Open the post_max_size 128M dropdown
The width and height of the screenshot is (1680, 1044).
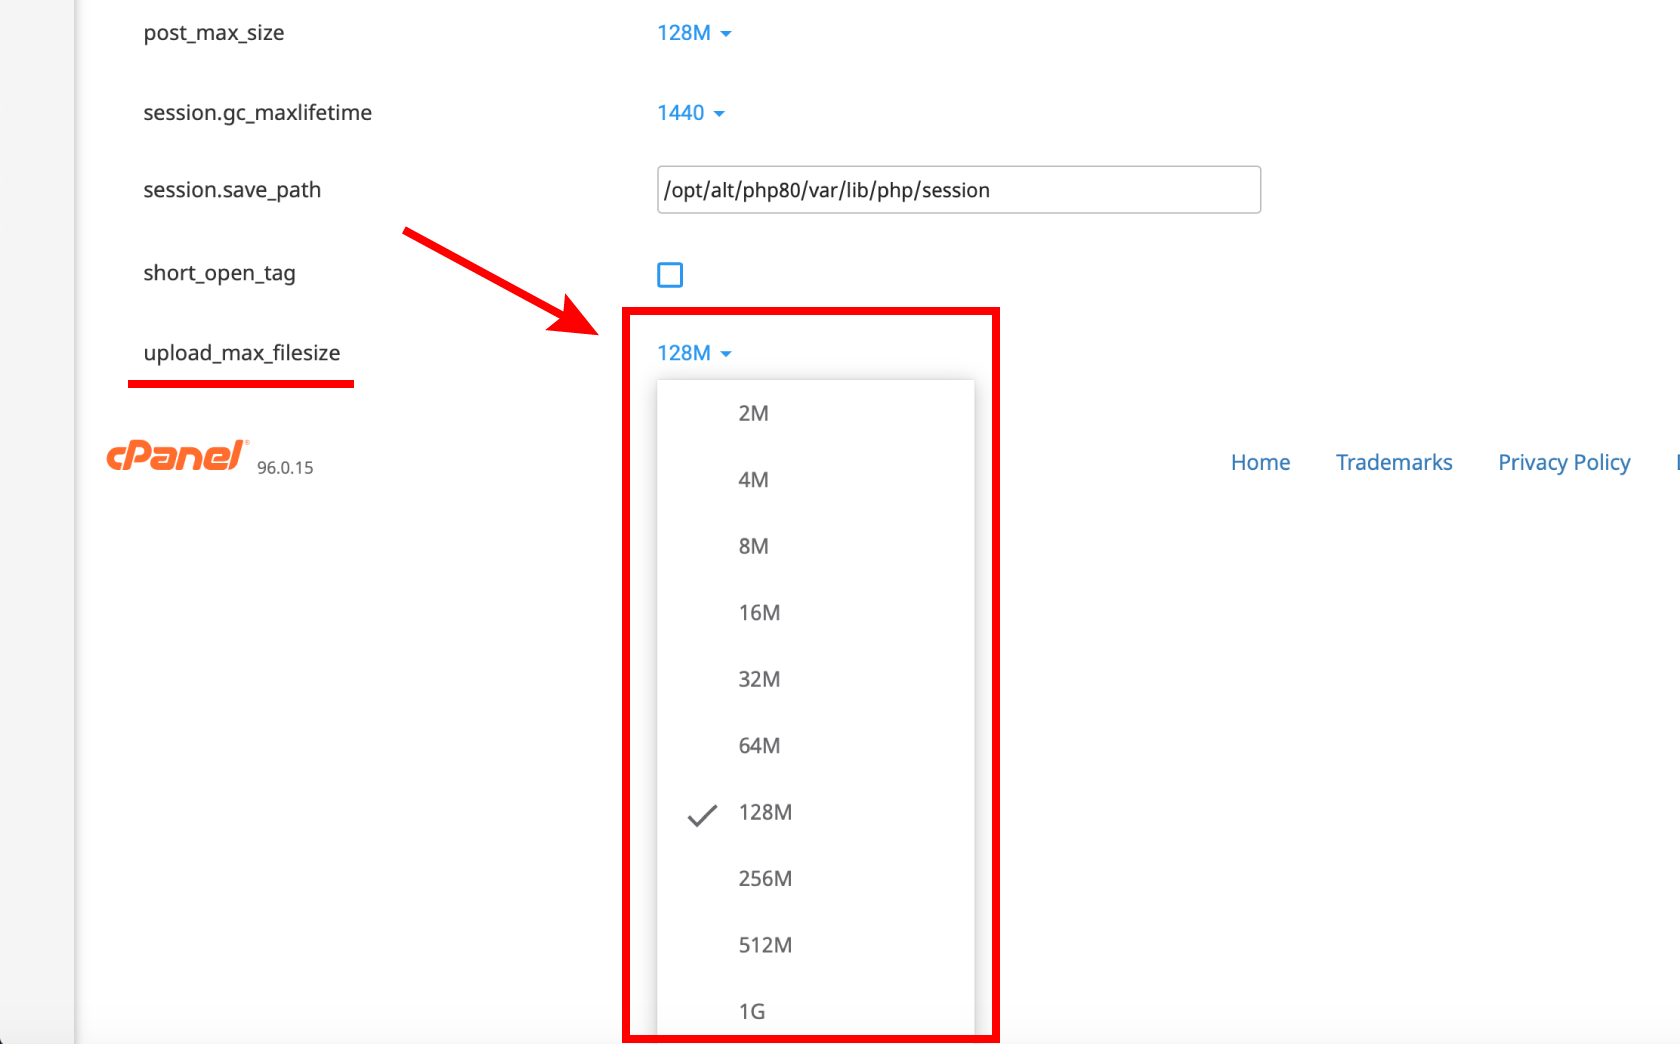(694, 33)
